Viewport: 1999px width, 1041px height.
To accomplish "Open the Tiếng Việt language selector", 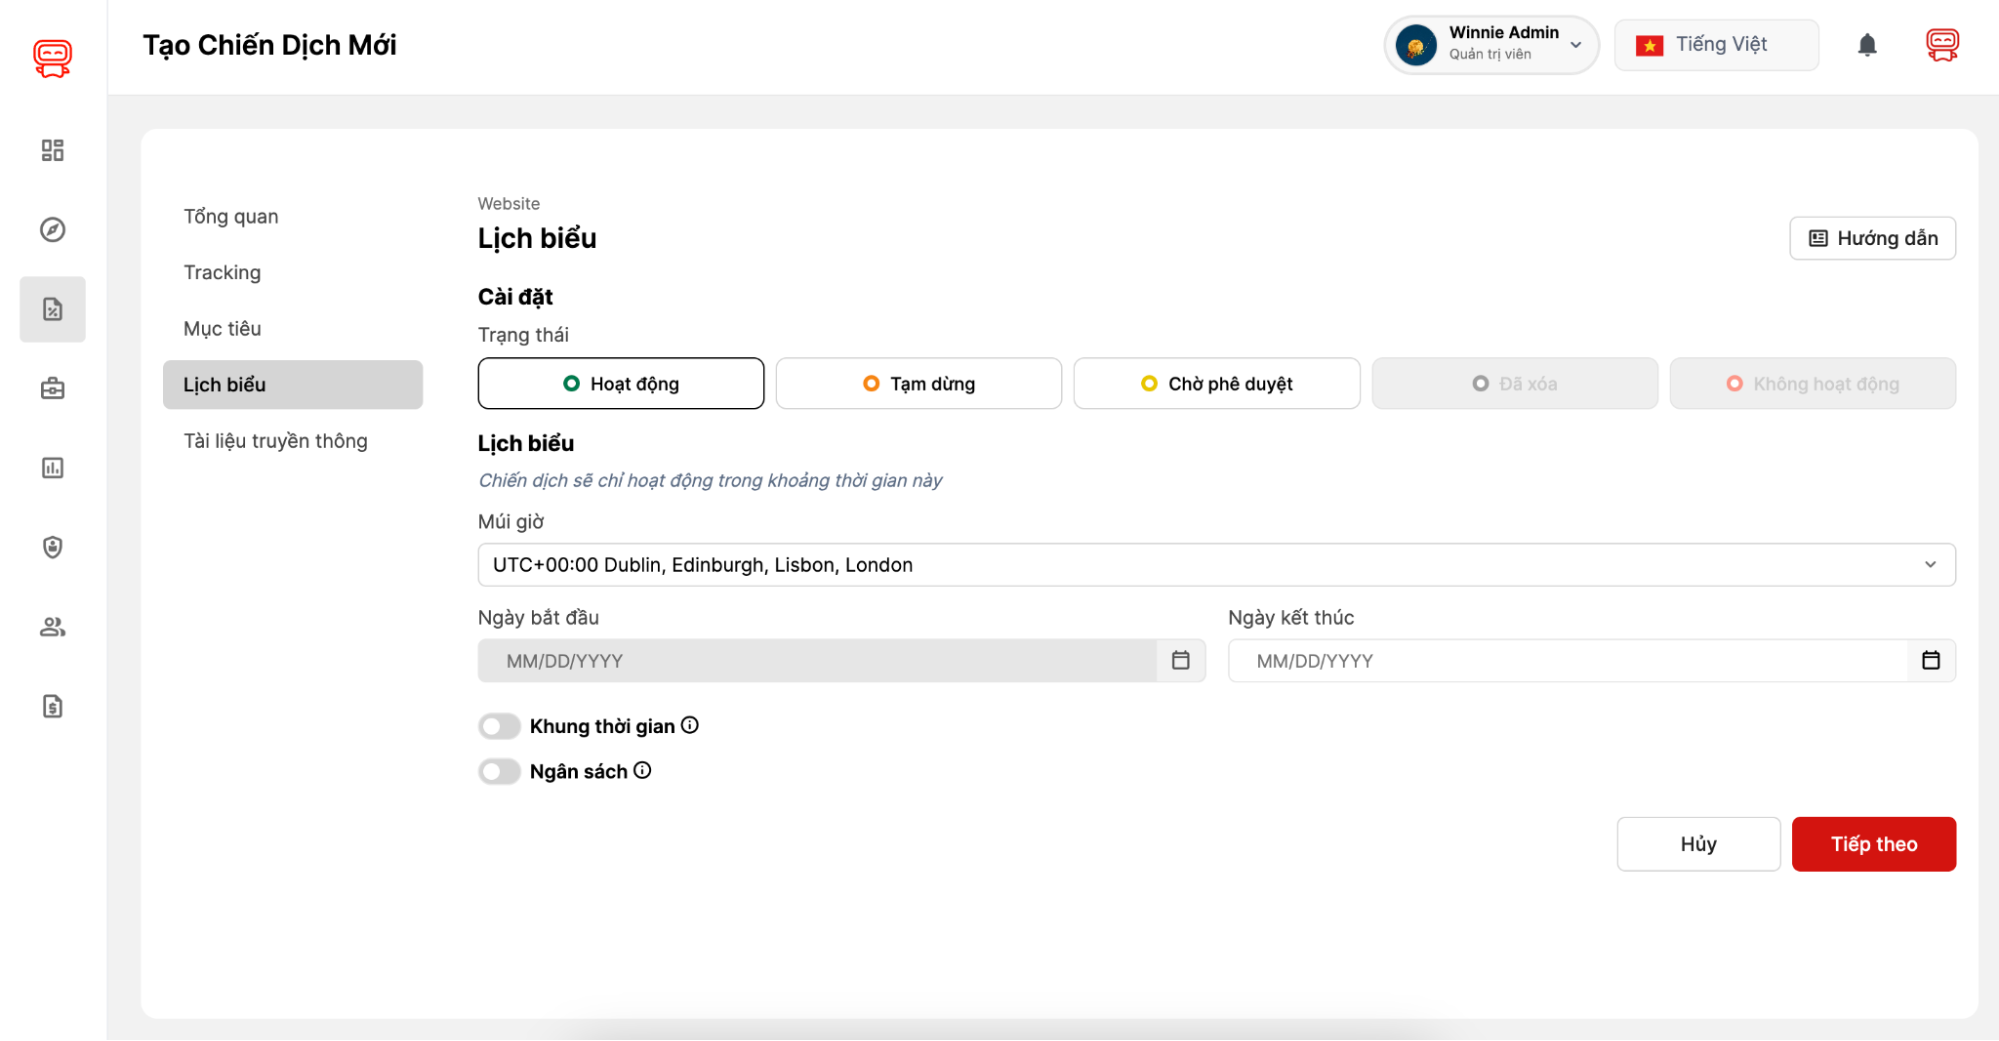I will click(x=1716, y=45).
